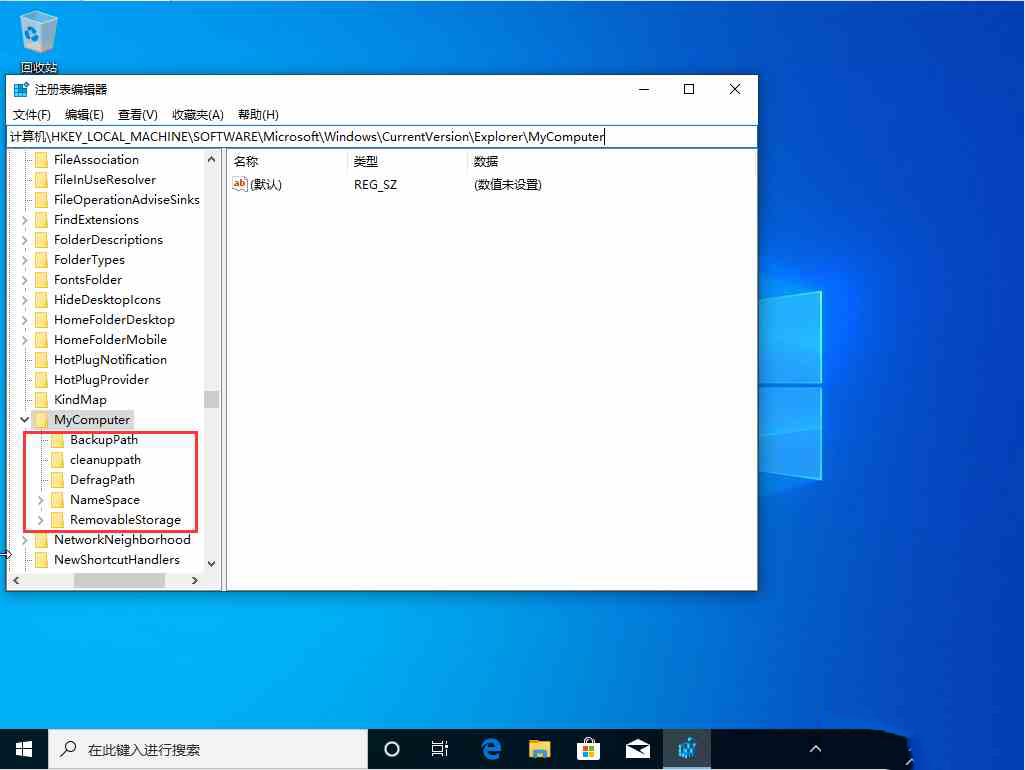Select the cleanuppath folder icon
The height and width of the screenshot is (770, 1025).
58,460
